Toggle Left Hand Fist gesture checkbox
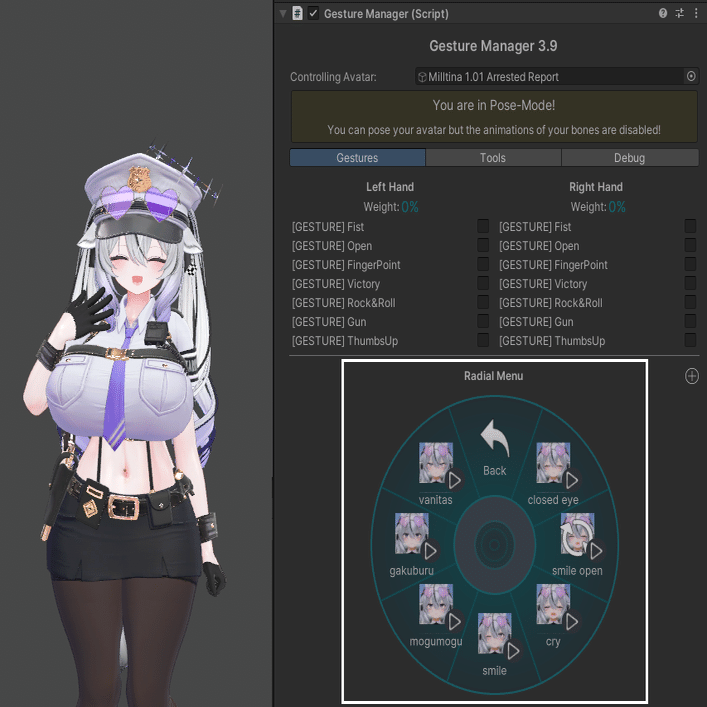Image resolution: width=707 pixels, height=707 pixels. [483, 226]
